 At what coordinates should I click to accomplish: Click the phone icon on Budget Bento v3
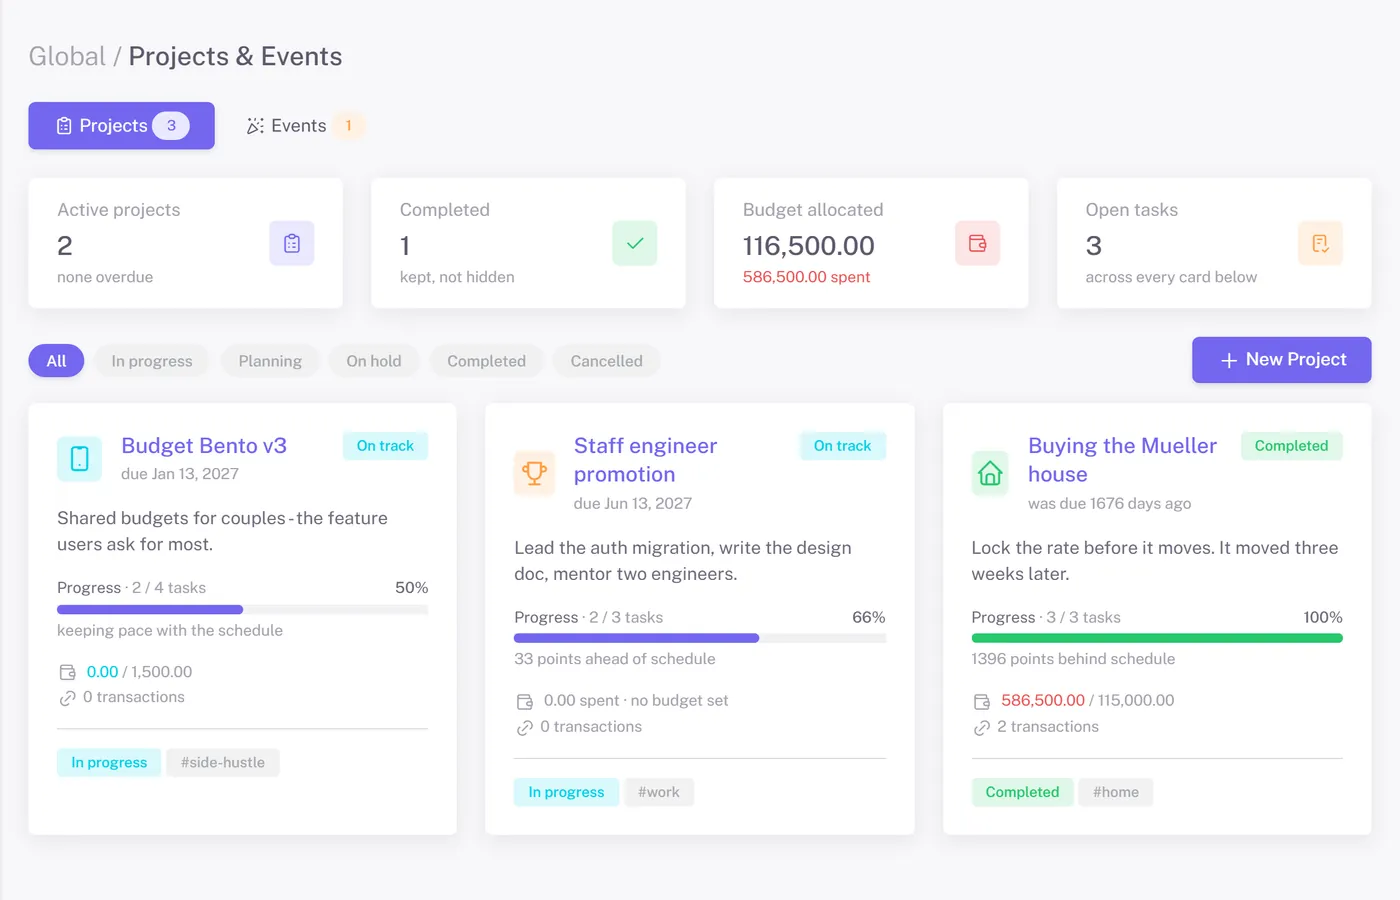pos(80,459)
